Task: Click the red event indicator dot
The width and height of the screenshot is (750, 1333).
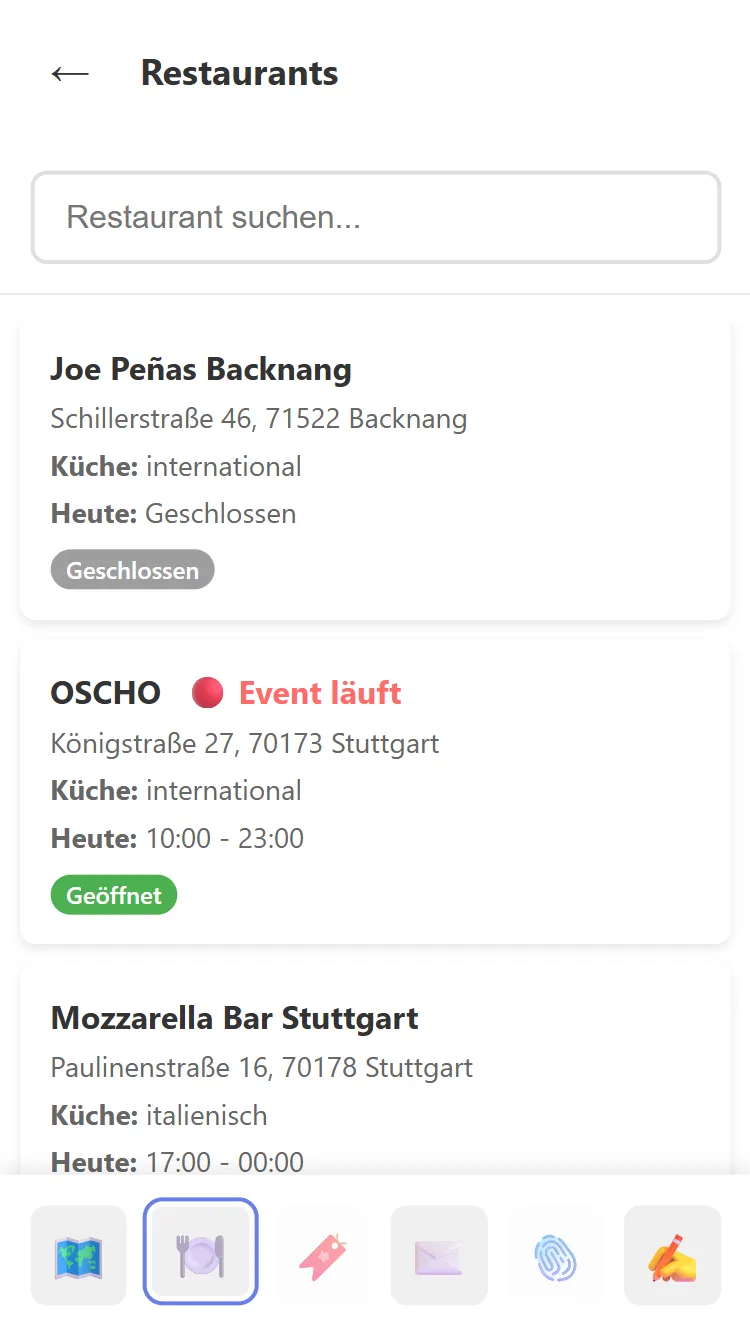Action: coord(207,692)
